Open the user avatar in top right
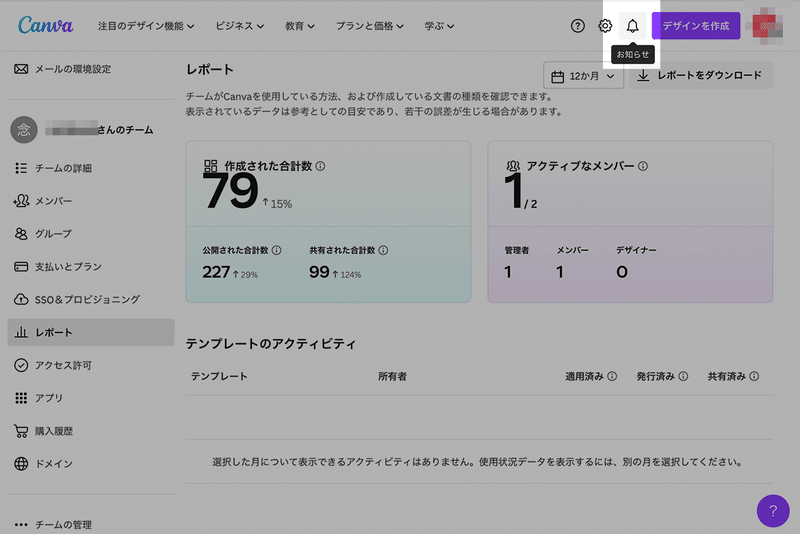The height and width of the screenshot is (534, 800). pyautogui.click(x=767, y=26)
